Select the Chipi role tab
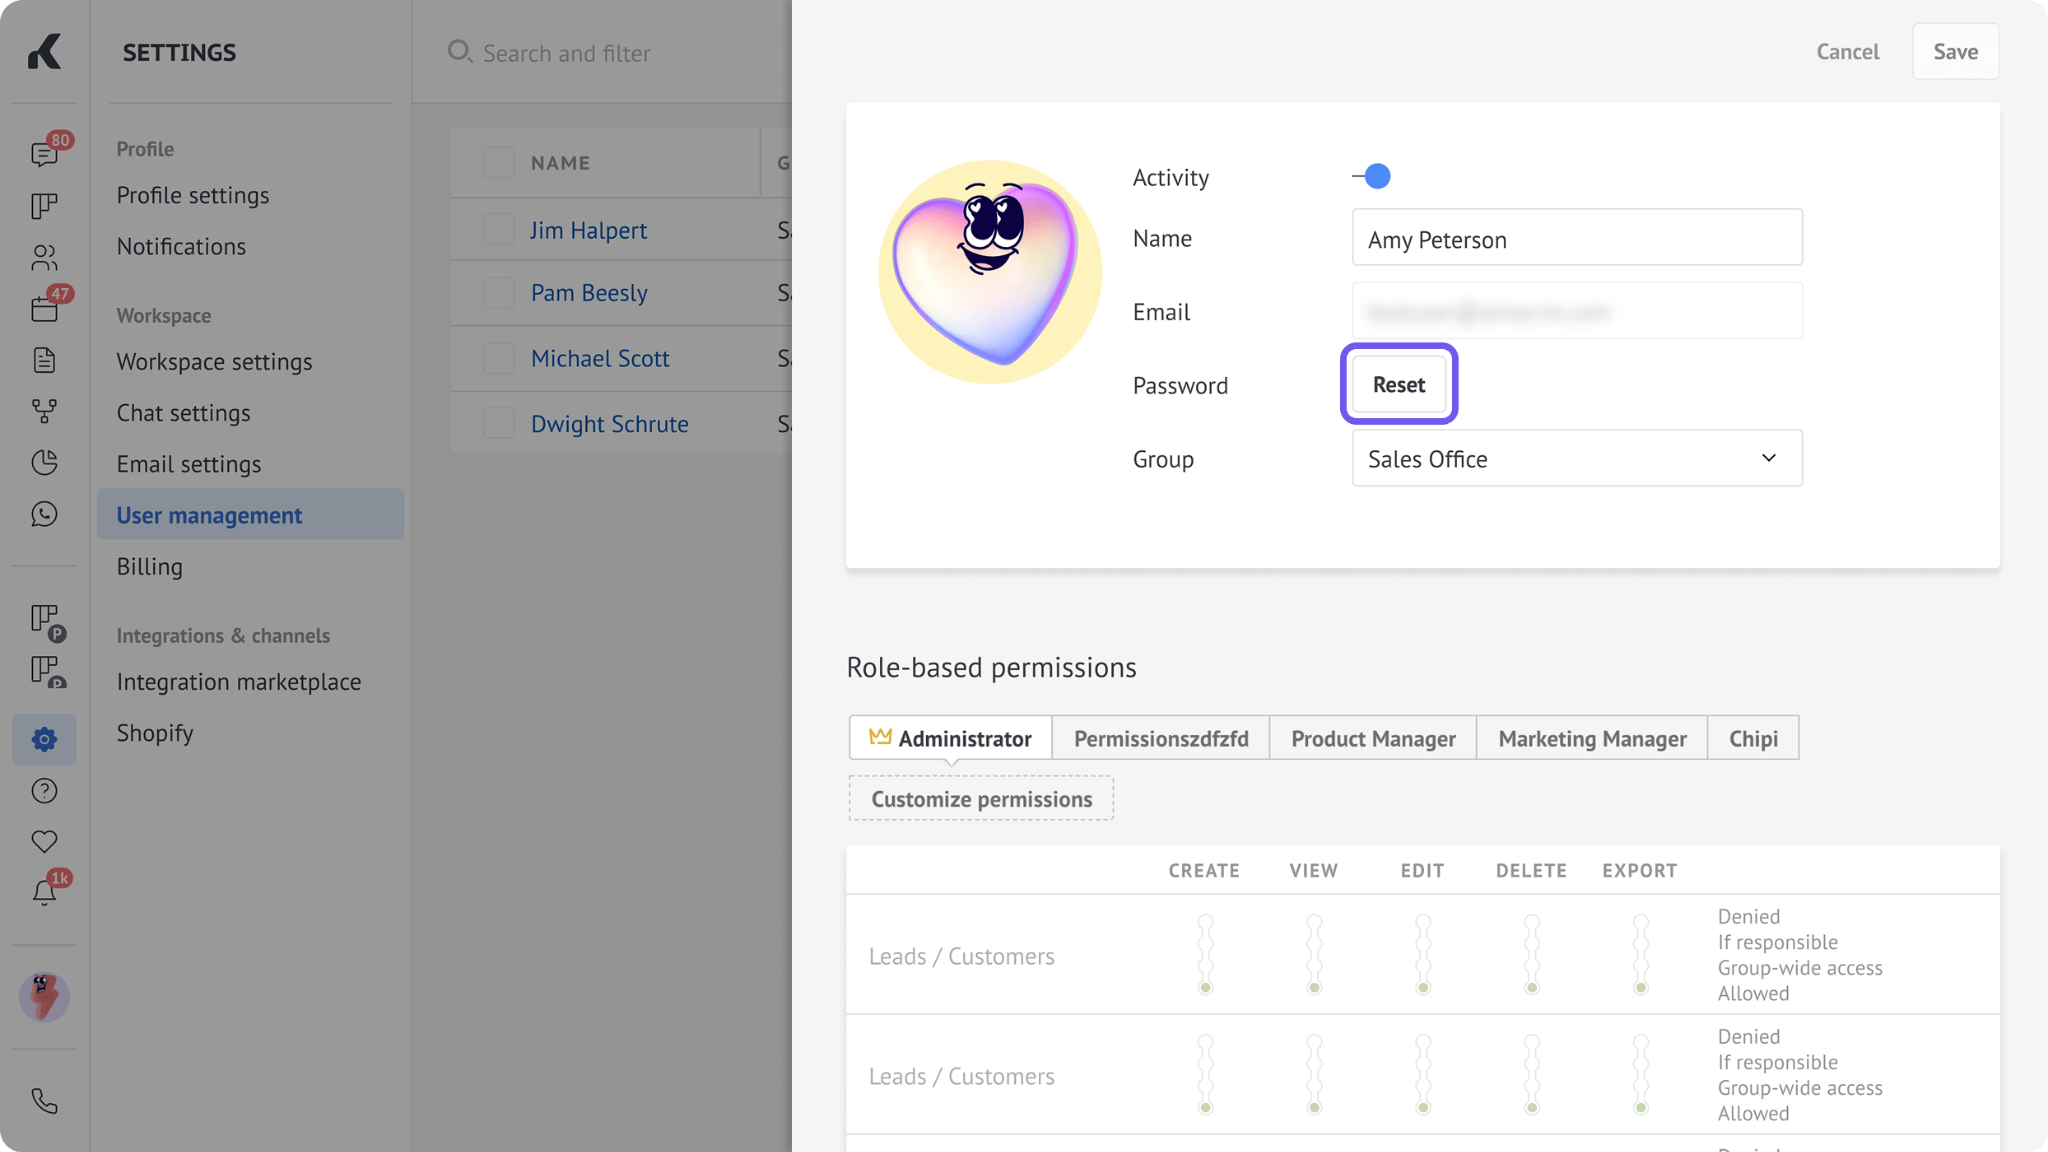This screenshot has width=2048, height=1152. [x=1753, y=738]
